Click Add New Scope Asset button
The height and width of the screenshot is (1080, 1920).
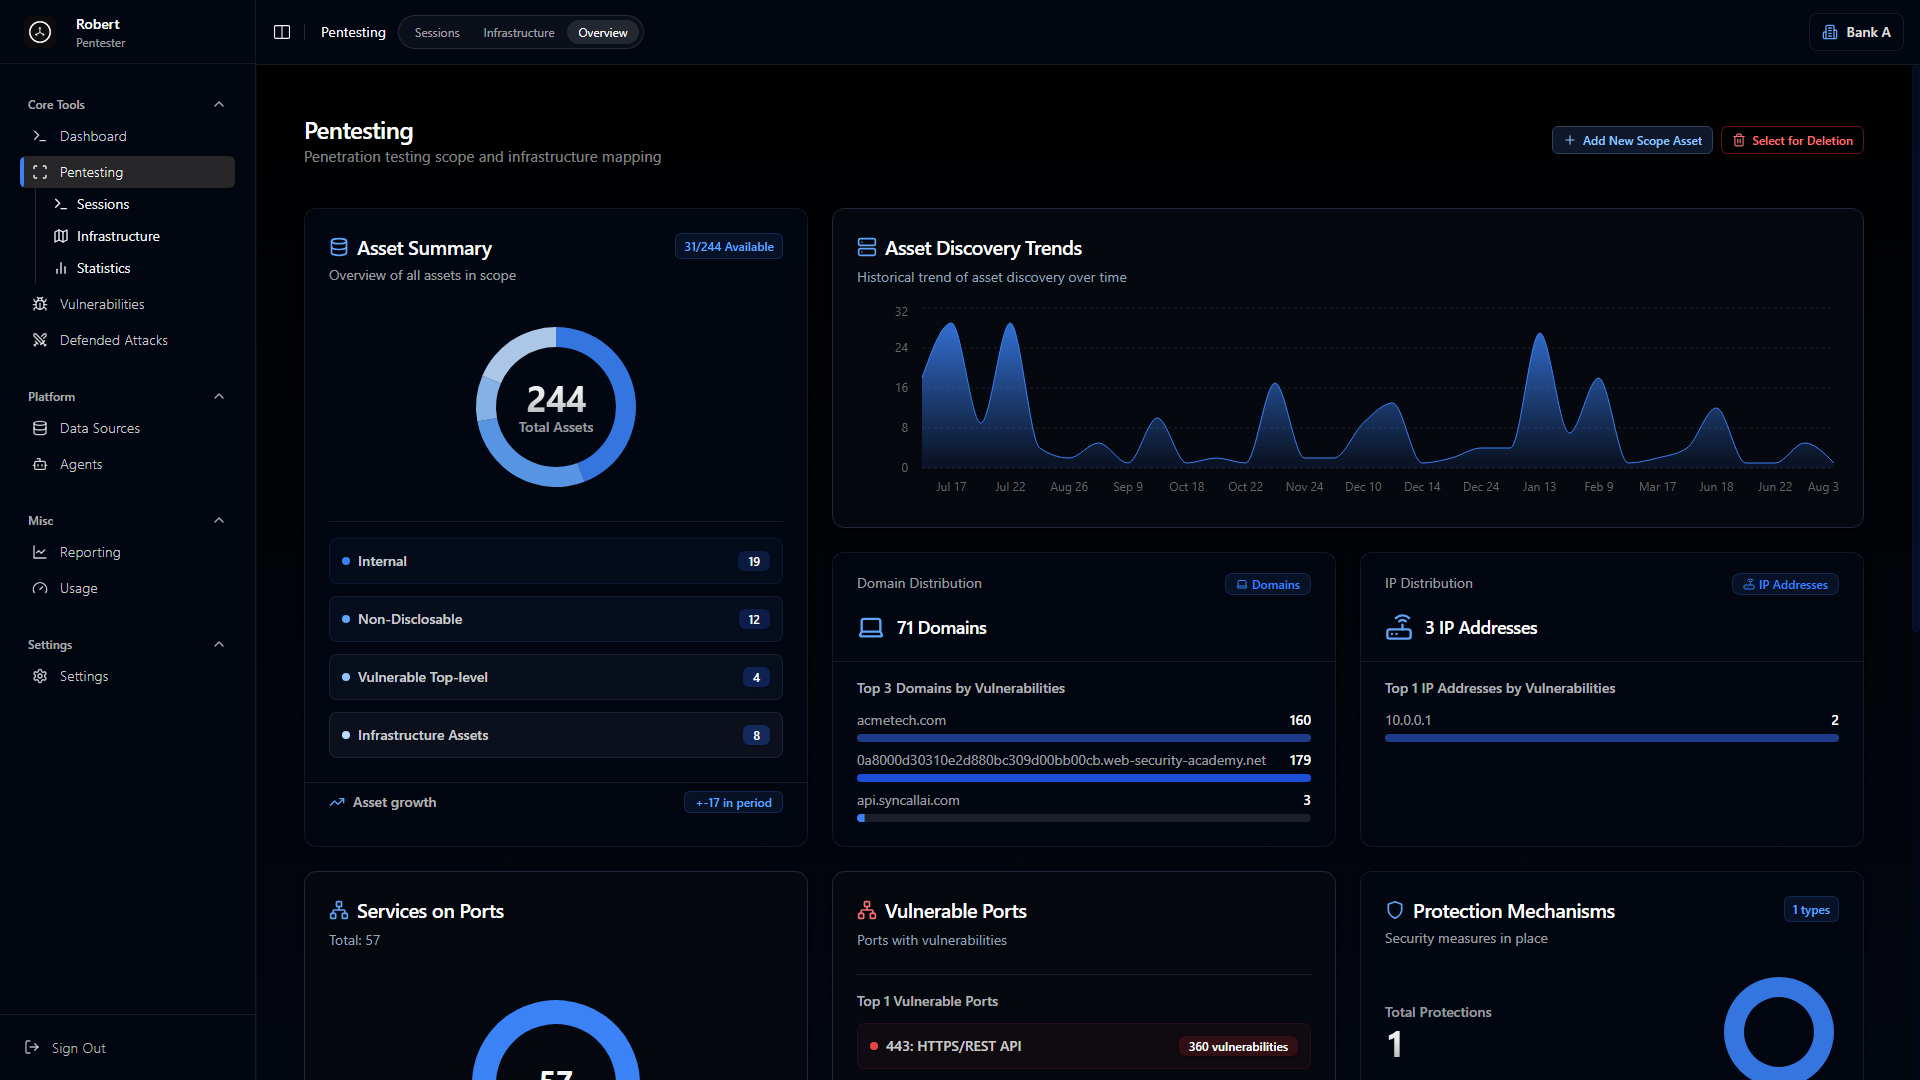1632,140
